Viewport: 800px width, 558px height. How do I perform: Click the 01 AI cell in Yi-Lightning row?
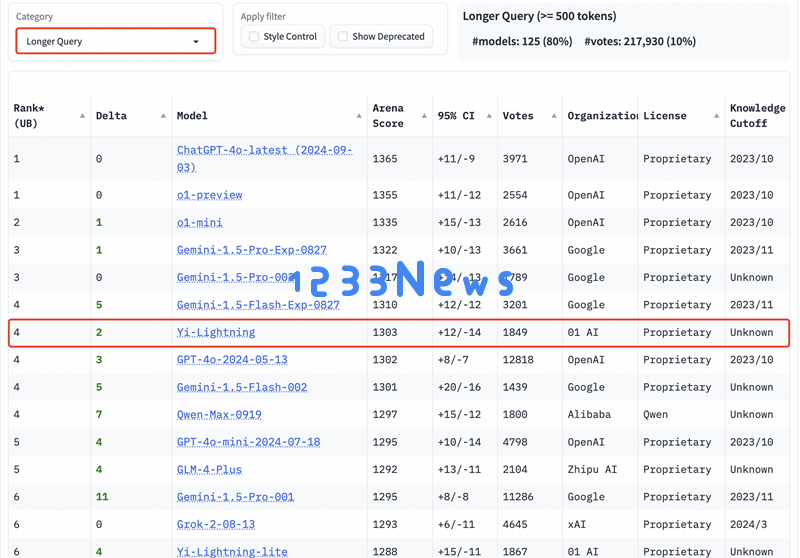click(x=583, y=333)
